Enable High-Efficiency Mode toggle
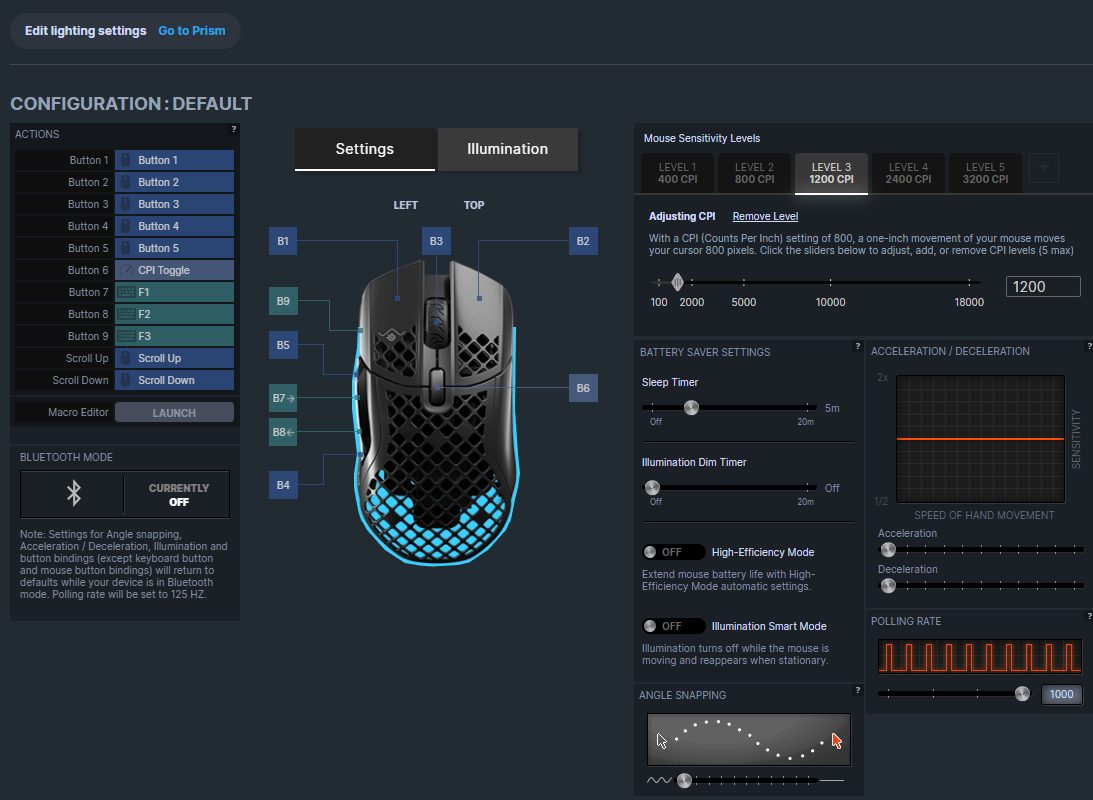The height and width of the screenshot is (800, 1093). click(x=674, y=552)
